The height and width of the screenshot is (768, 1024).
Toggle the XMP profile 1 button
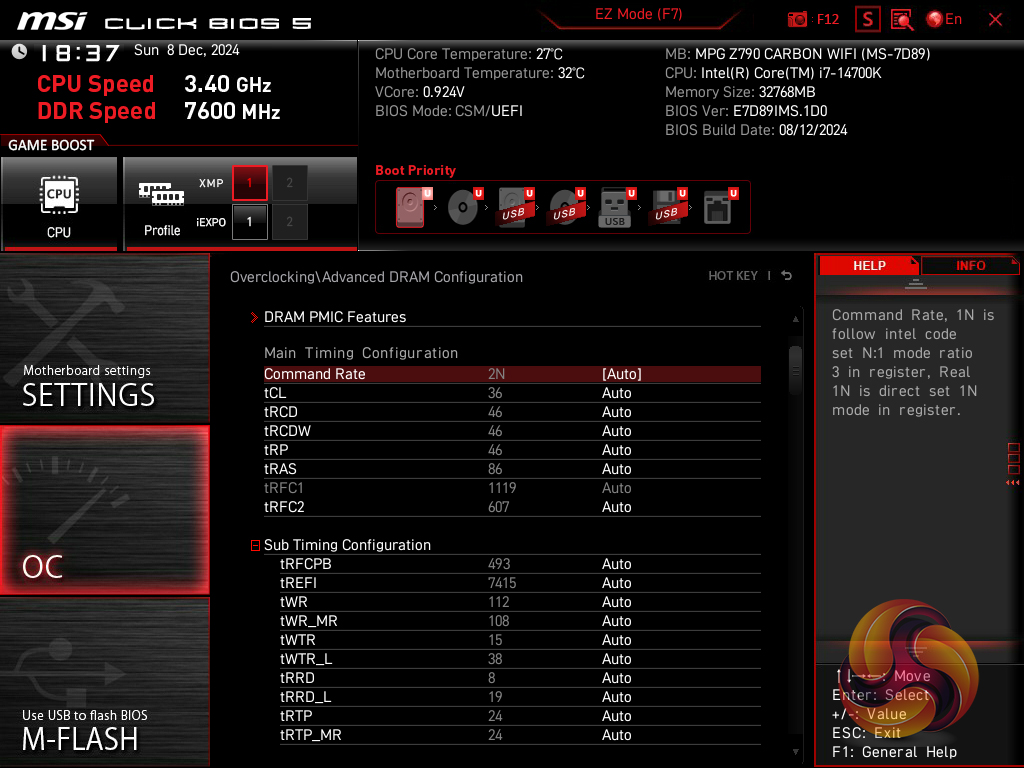click(x=249, y=183)
